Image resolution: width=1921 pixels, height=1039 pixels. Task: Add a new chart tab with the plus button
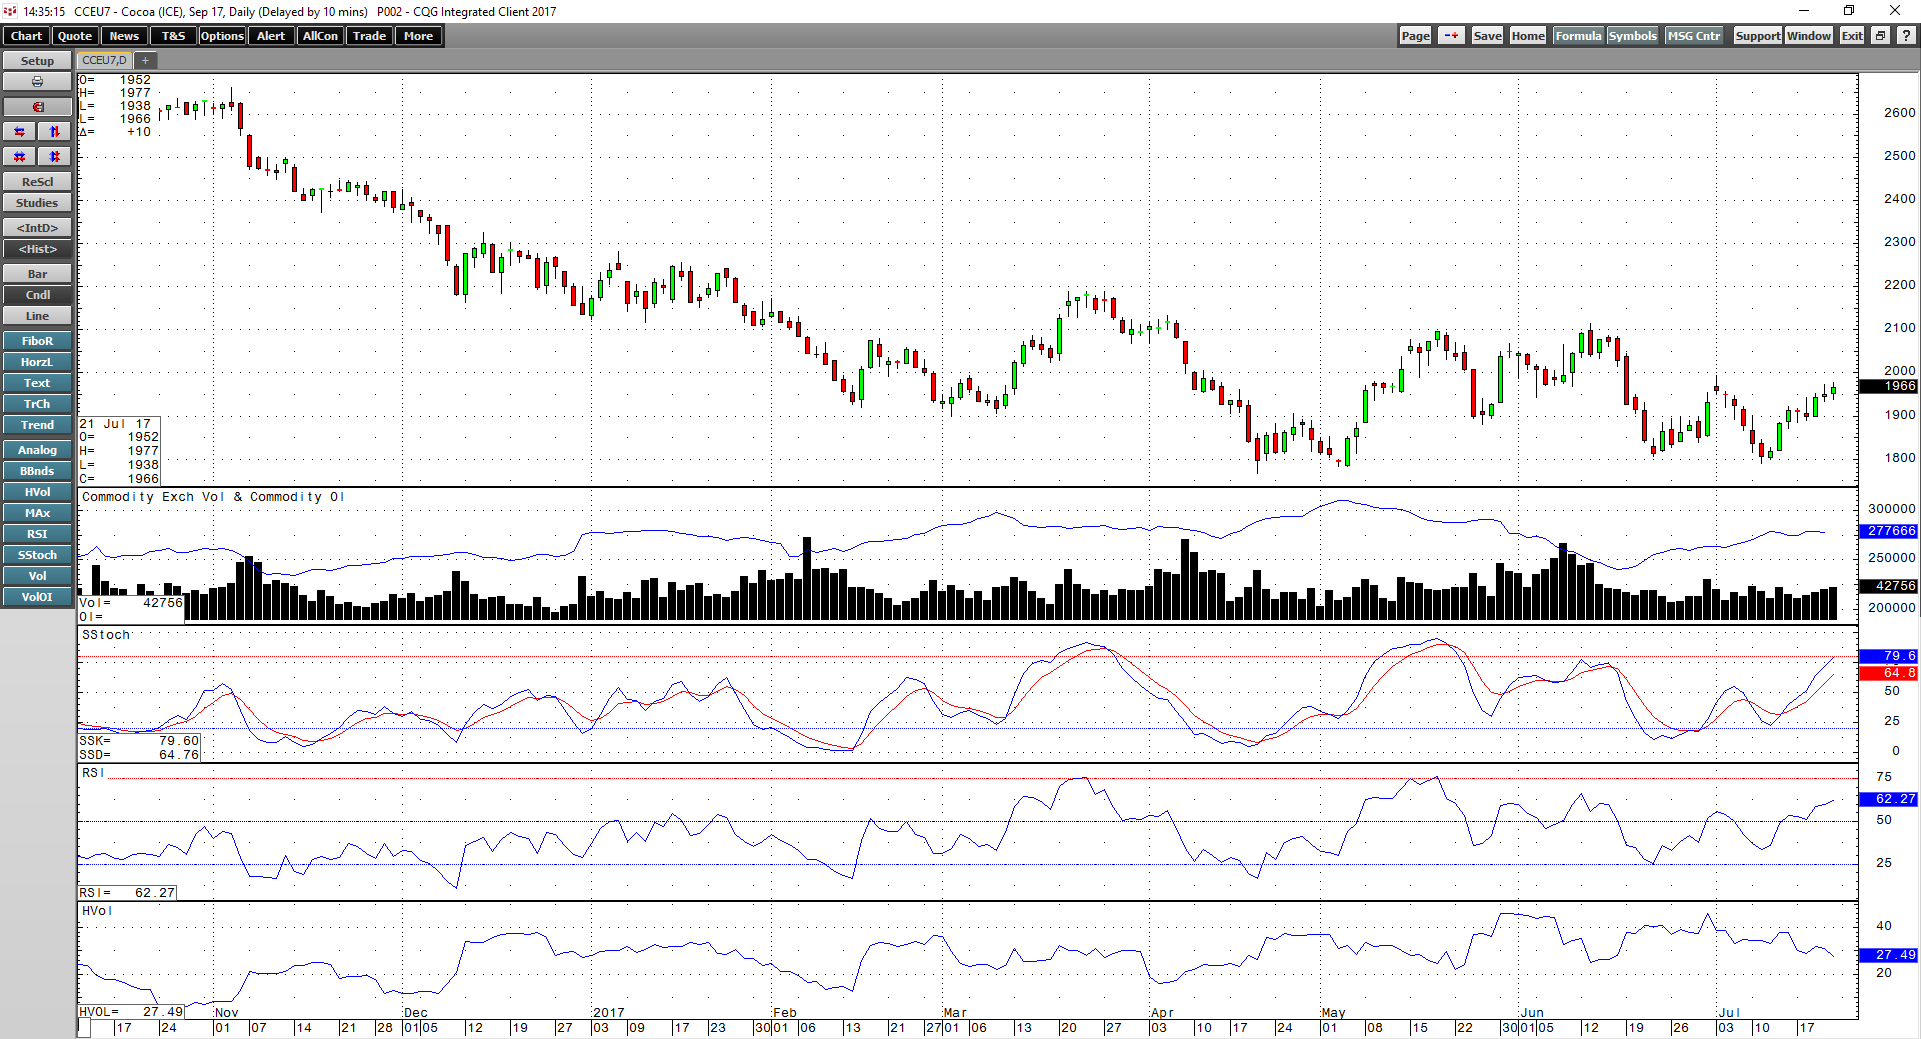pyautogui.click(x=145, y=60)
